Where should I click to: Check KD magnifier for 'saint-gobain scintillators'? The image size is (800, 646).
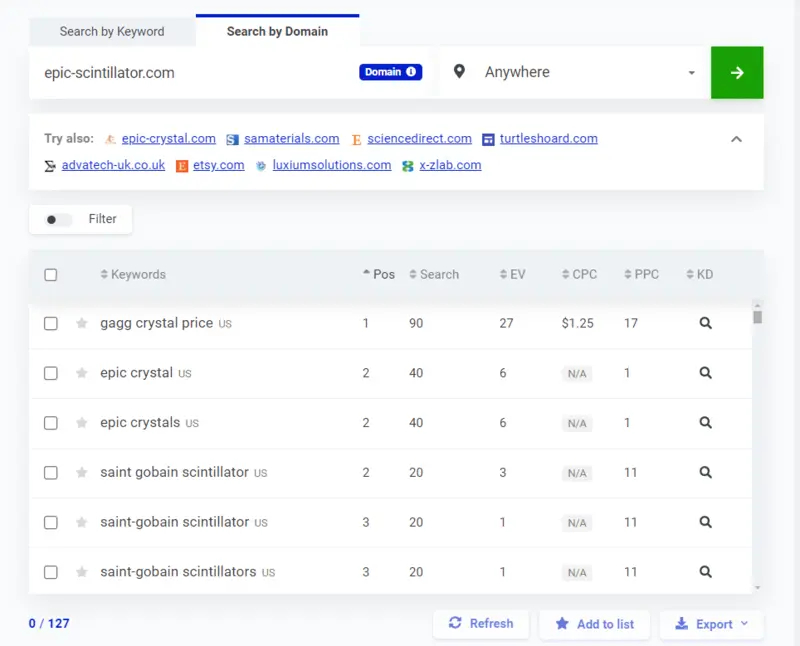pyautogui.click(x=705, y=572)
